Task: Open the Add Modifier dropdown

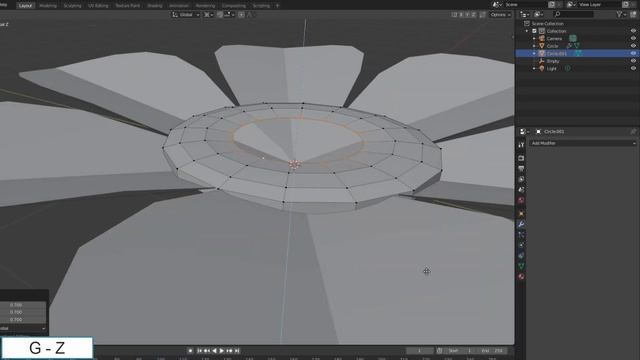Action: point(583,143)
